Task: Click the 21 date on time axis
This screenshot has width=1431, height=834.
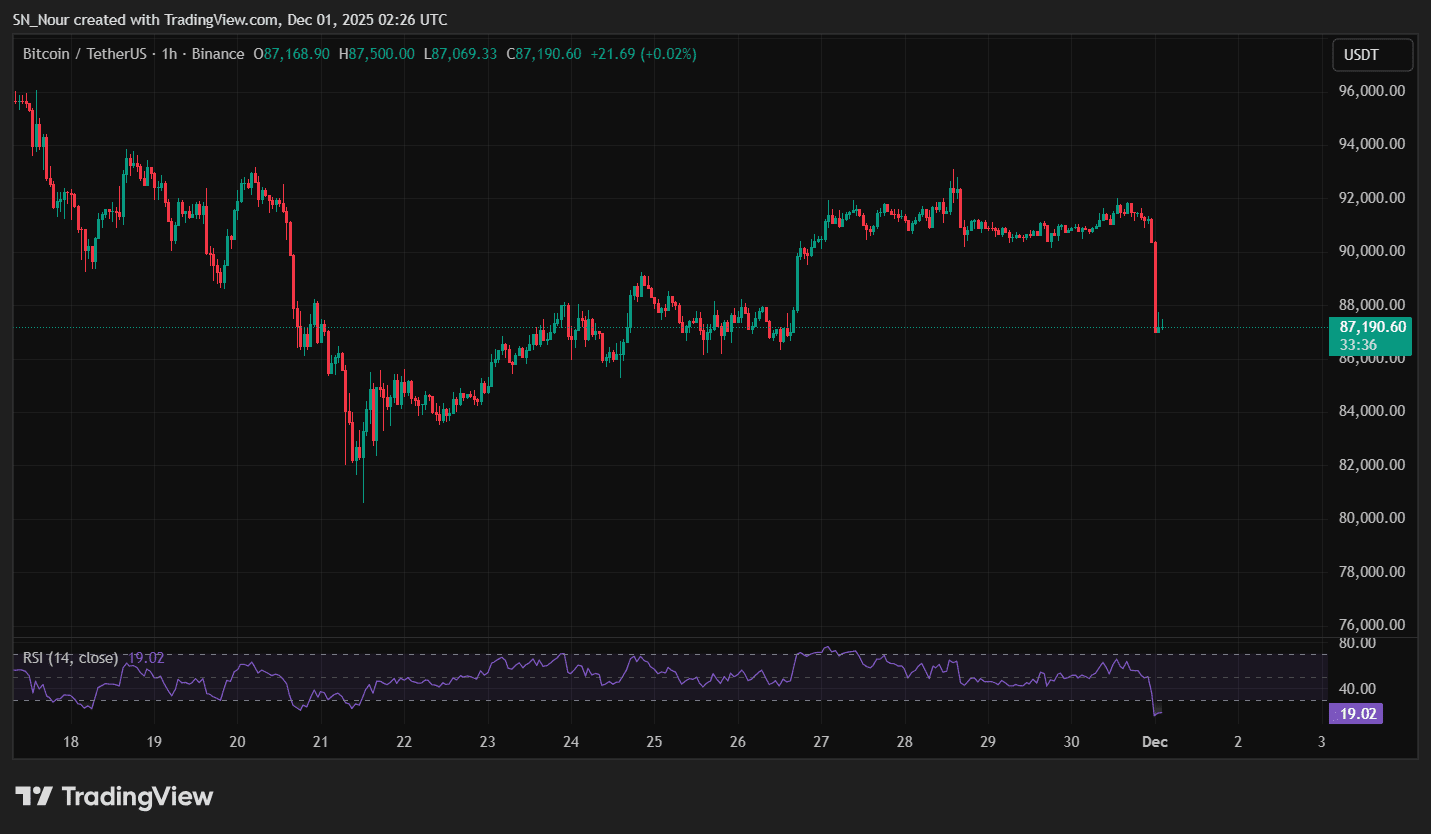Action: tap(321, 742)
